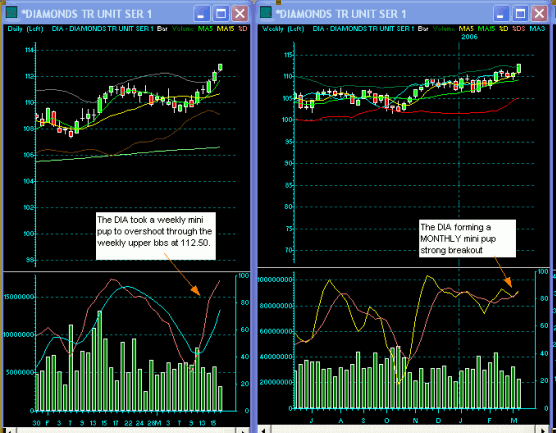
Task: Click the 'Daily (Left)' label
Action: pos(25,29)
